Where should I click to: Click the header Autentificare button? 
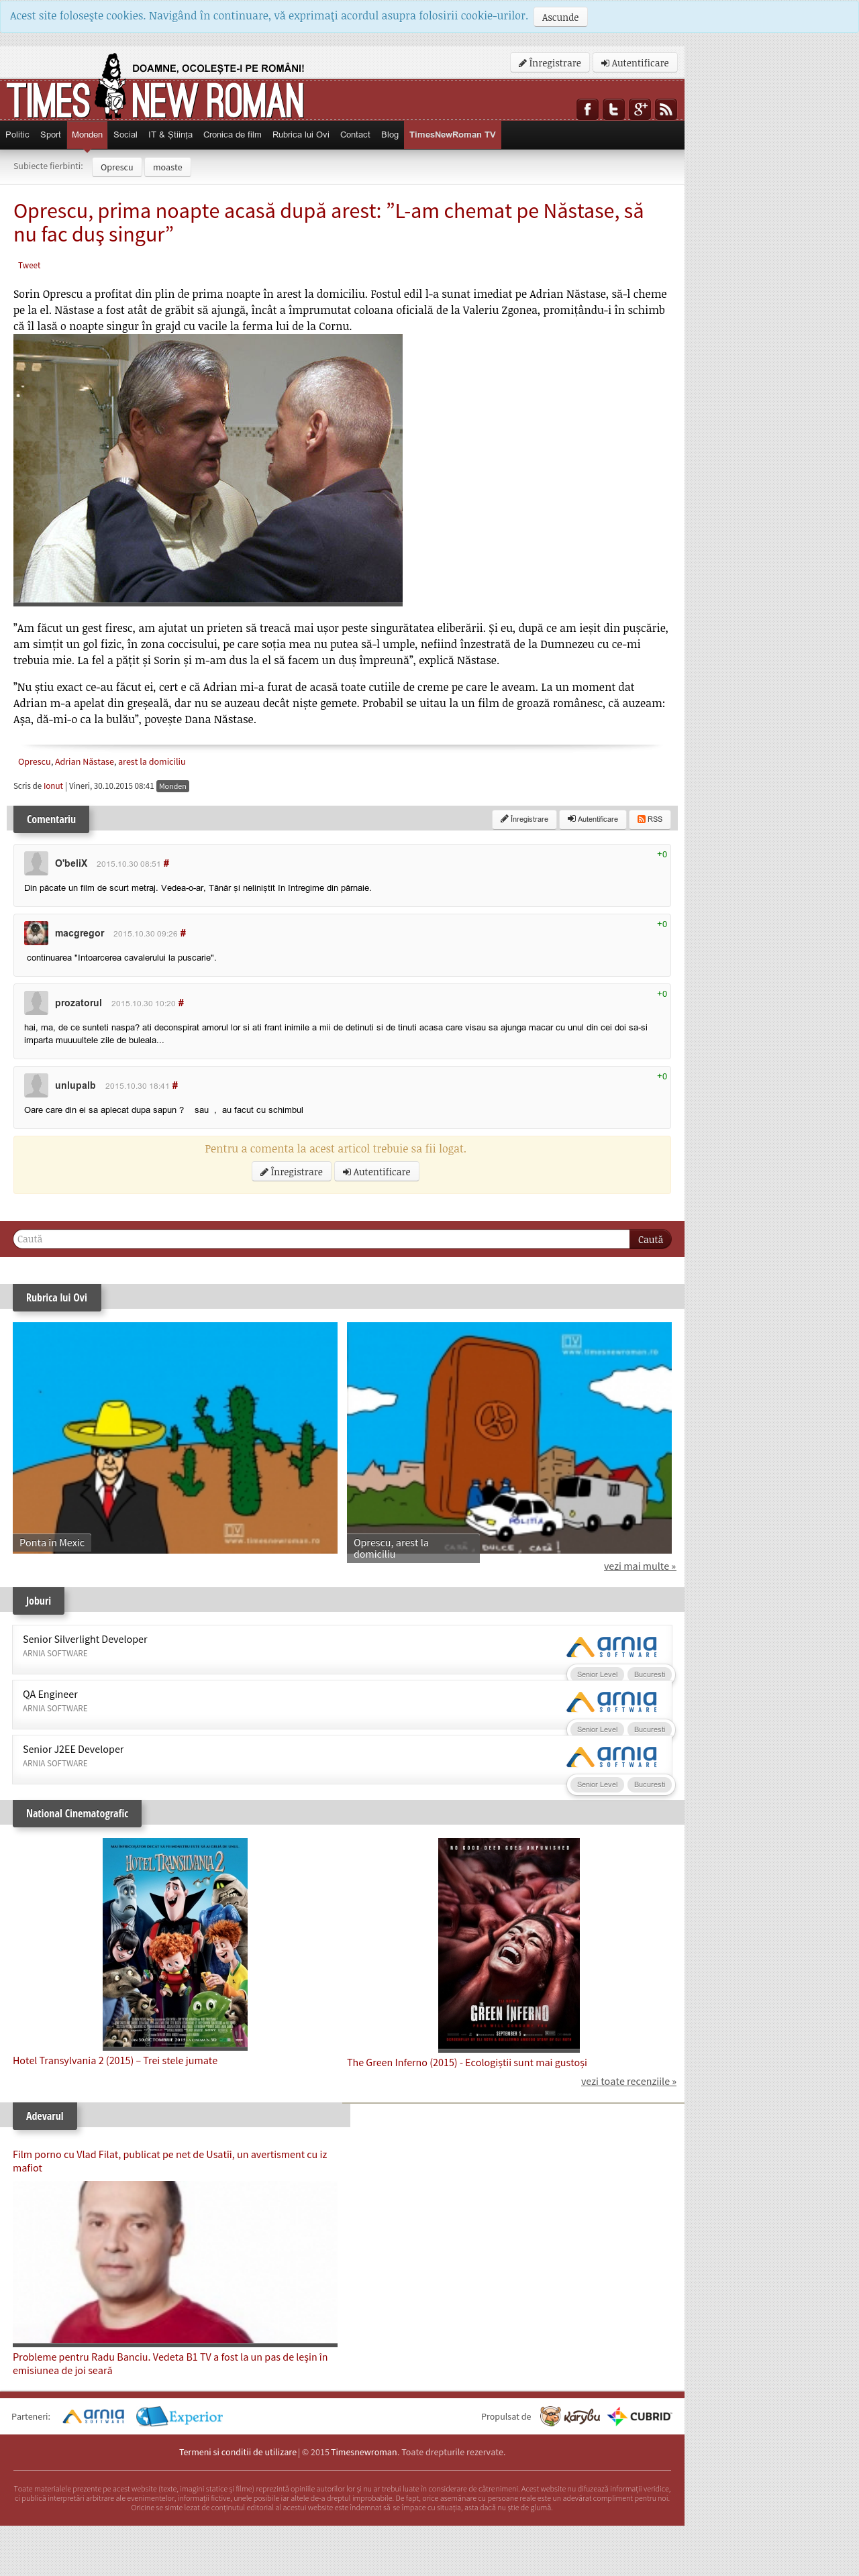635,63
